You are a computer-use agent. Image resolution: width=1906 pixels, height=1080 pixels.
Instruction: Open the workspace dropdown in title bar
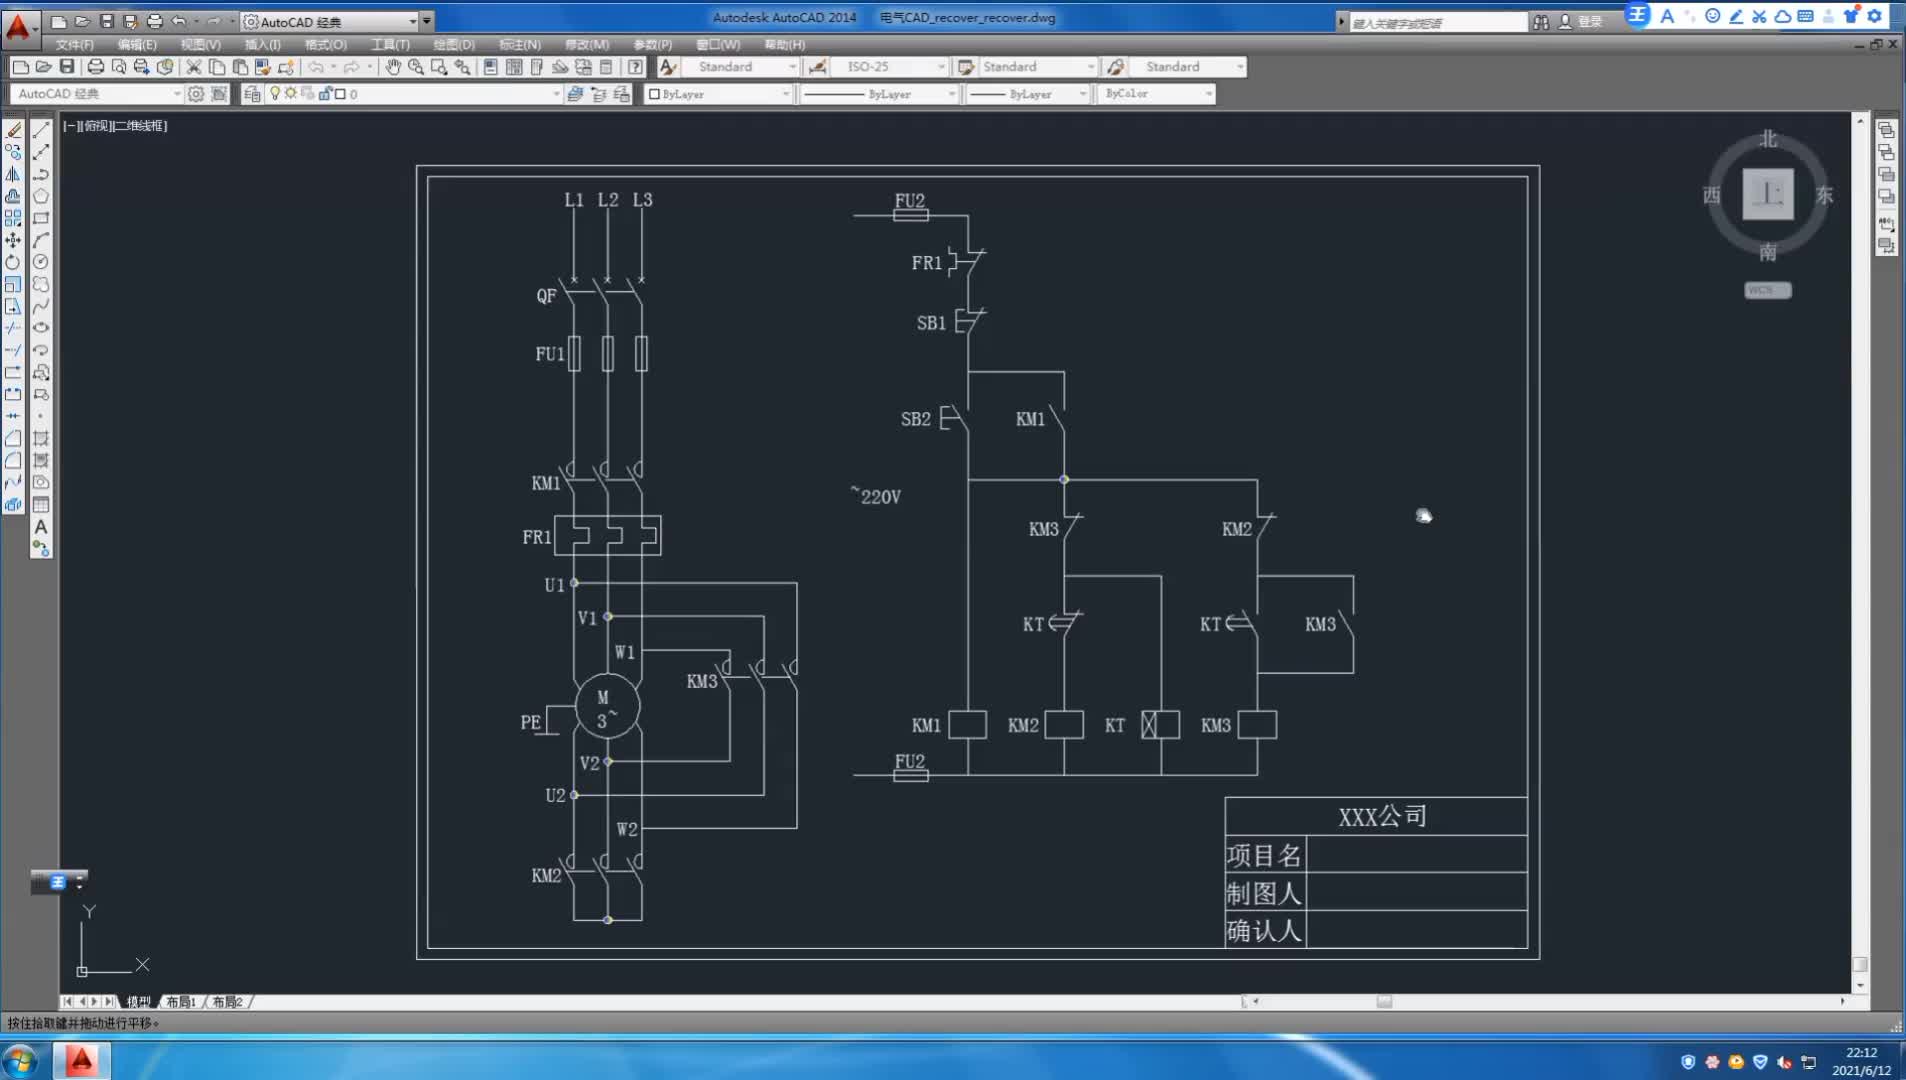point(328,21)
